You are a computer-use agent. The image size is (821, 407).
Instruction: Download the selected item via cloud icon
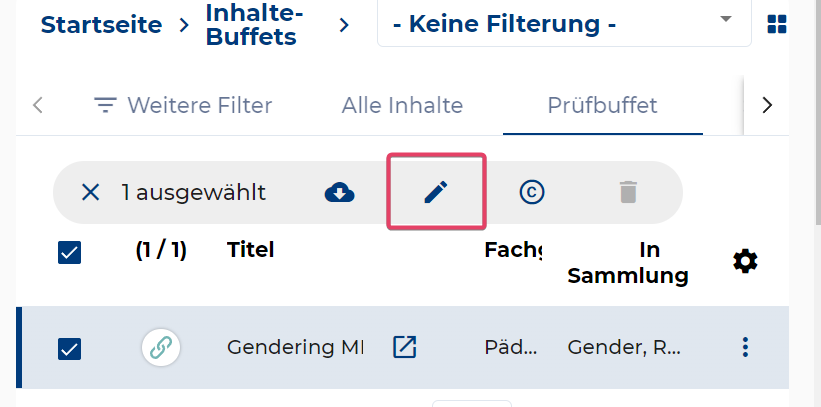click(340, 192)
